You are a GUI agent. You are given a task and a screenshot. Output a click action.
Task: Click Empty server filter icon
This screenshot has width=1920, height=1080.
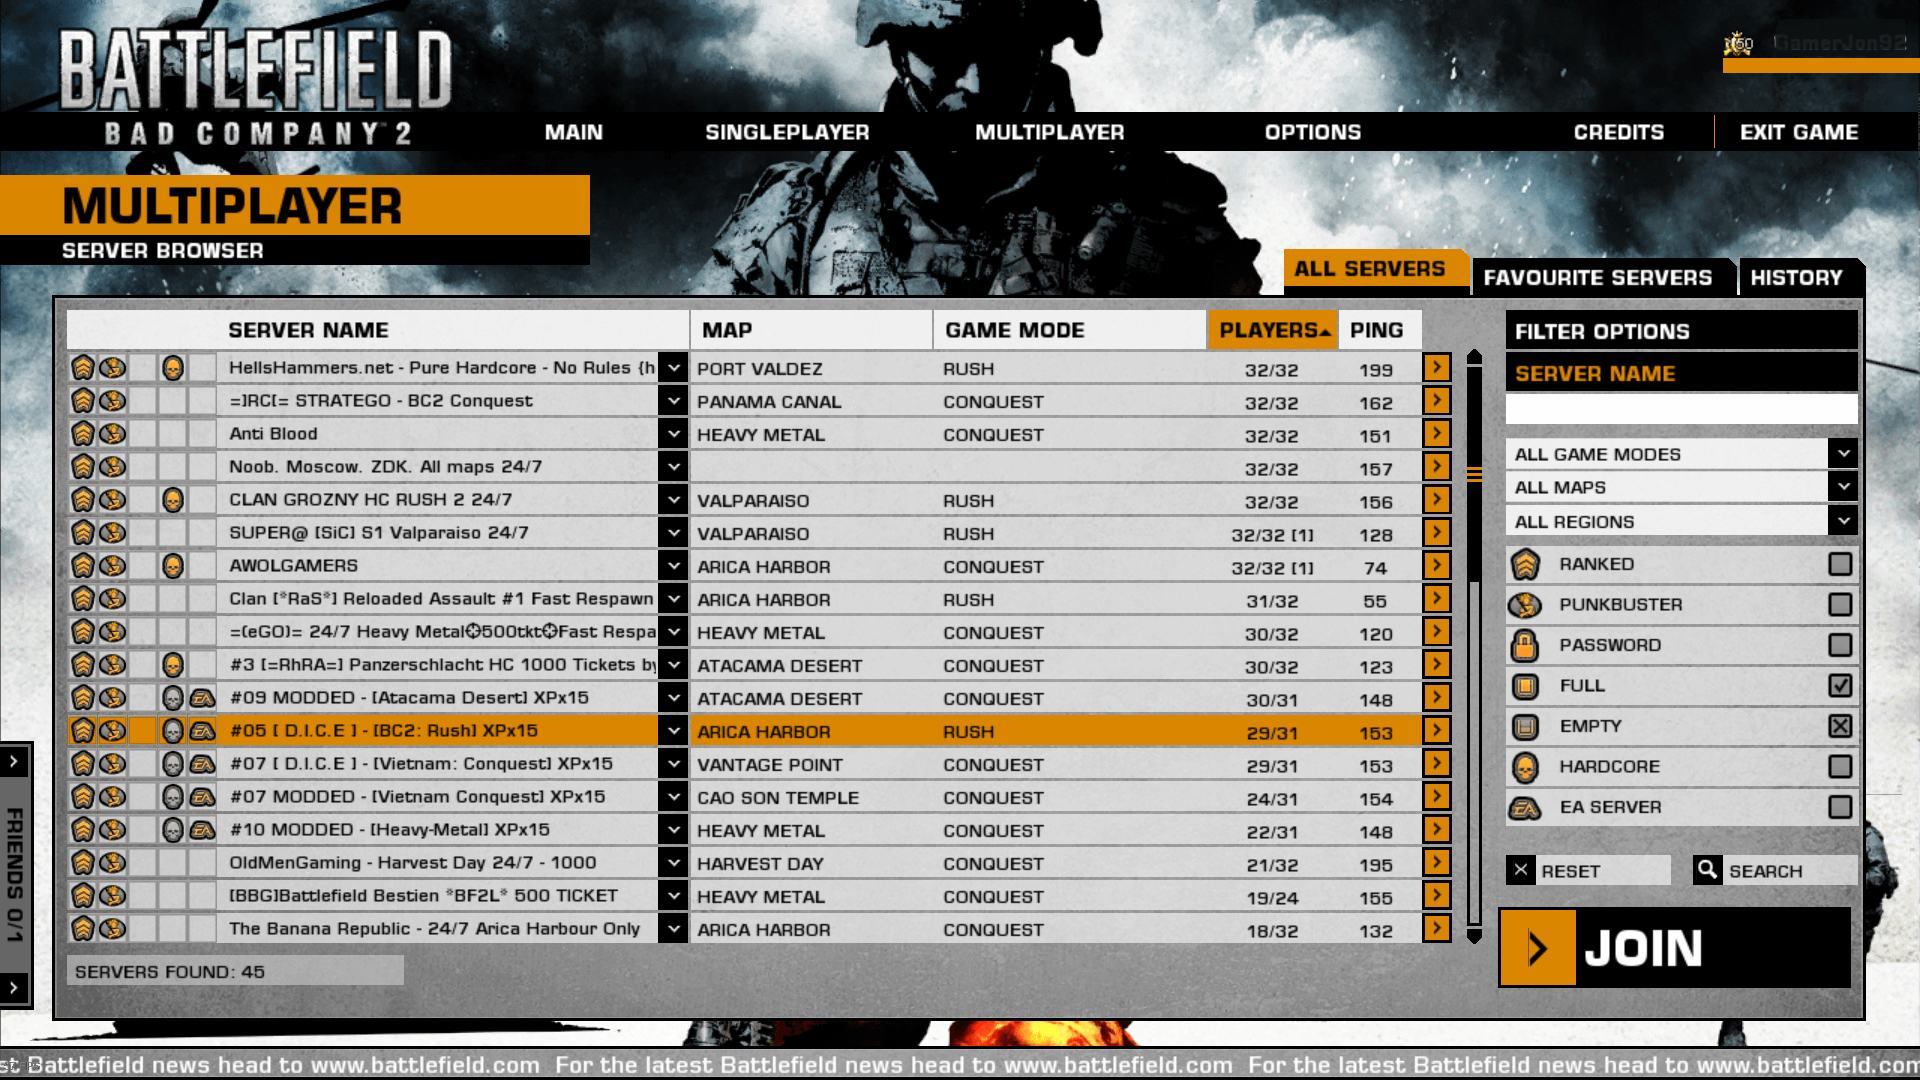pyautogui.click(x=1525, y=727)
